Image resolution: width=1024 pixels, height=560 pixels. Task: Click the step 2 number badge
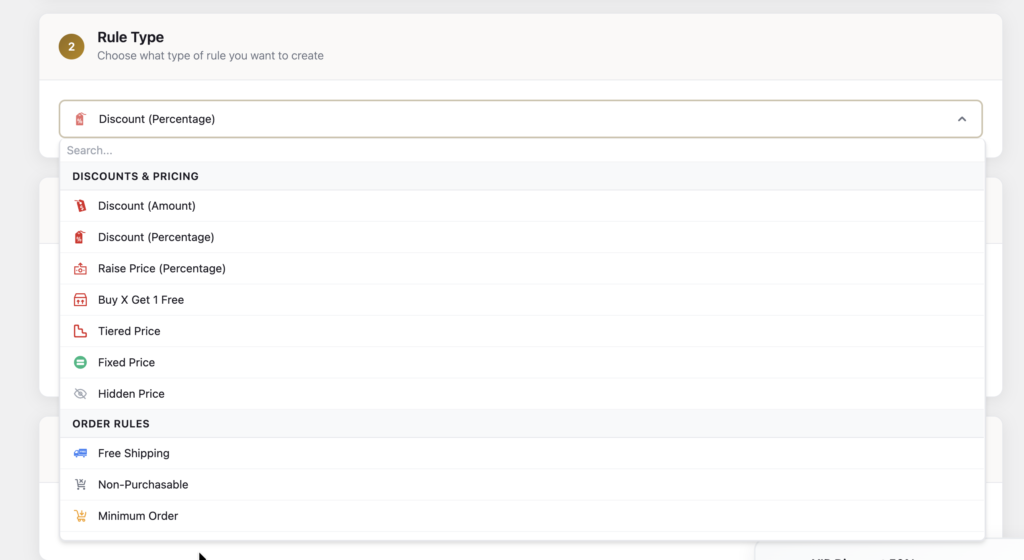click(x=71, y=46)
